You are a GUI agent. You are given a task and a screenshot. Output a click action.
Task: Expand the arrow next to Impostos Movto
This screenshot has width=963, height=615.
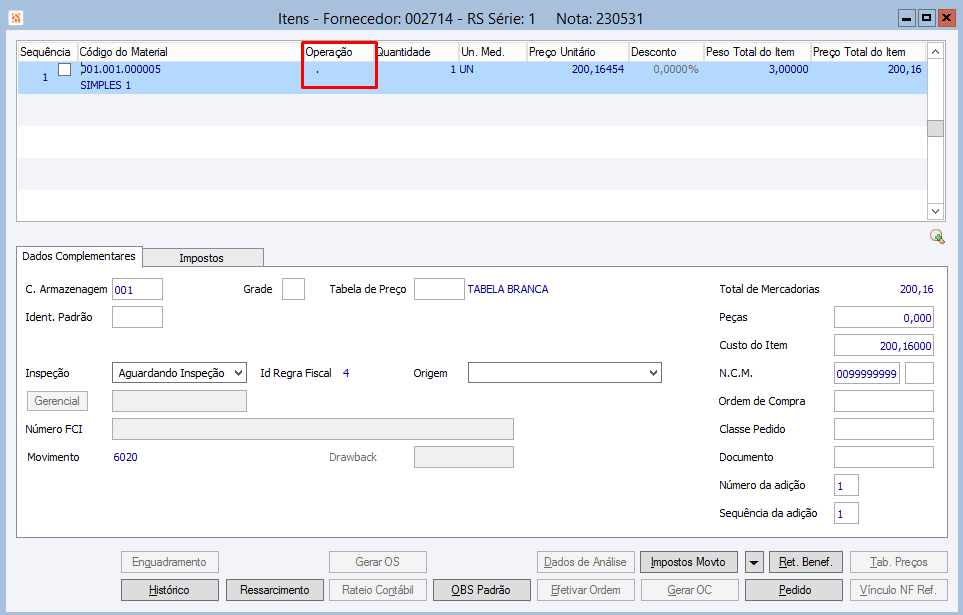754,562
